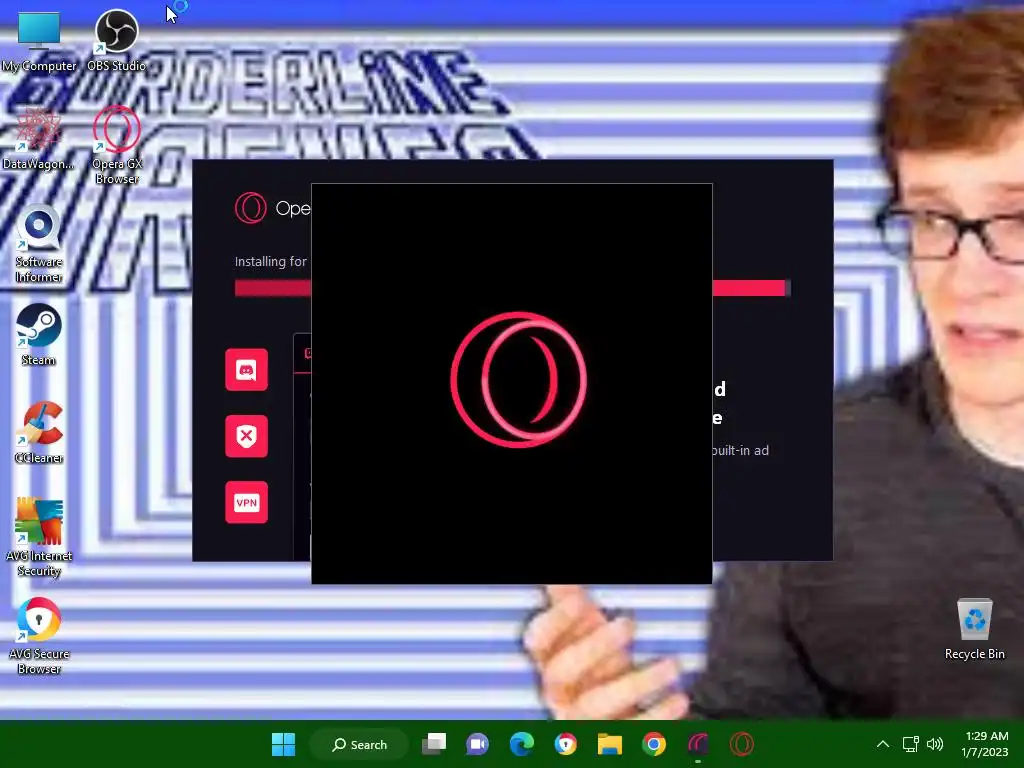Open AVG Secure Browser shortcut
Viewport: 1024px width, 768px height.
(39, 636)
